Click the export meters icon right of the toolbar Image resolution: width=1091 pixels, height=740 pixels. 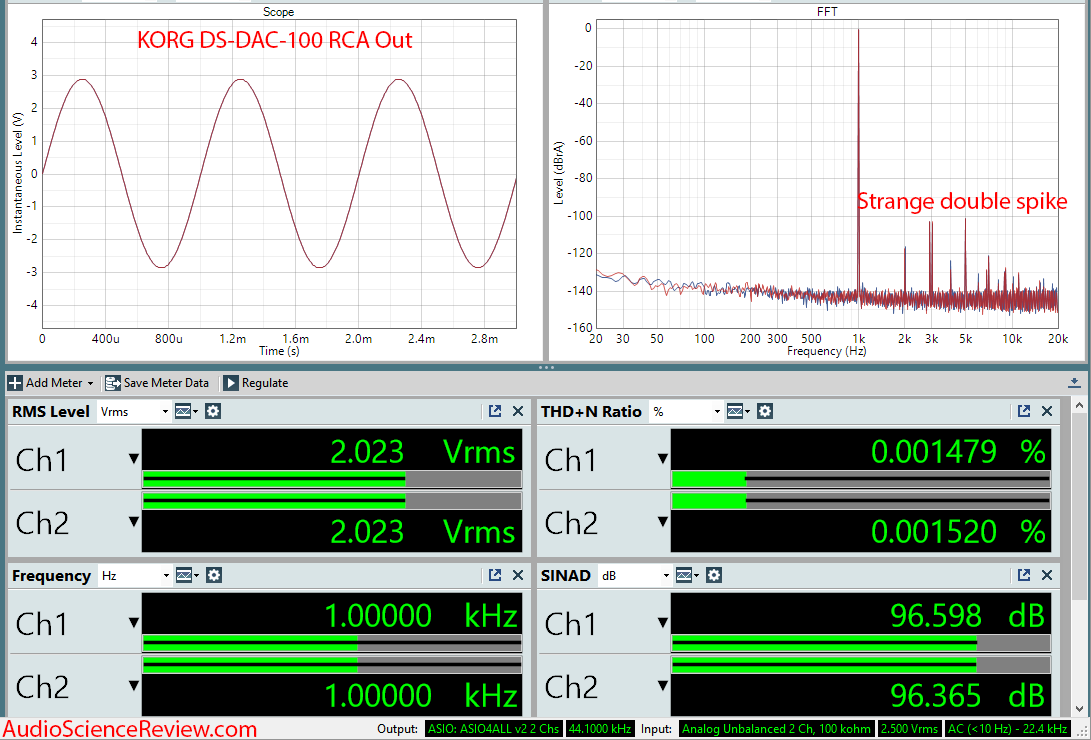pos(1074,383)
